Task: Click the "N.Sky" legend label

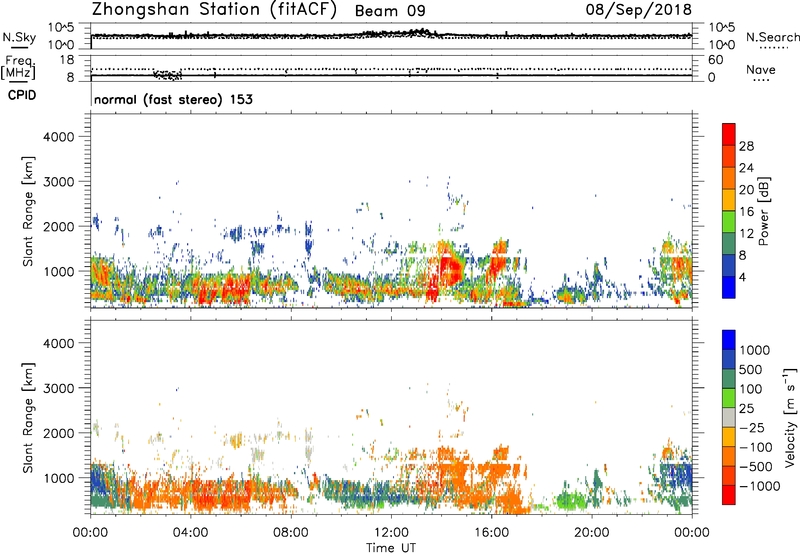Action: [x=19, y=37]
